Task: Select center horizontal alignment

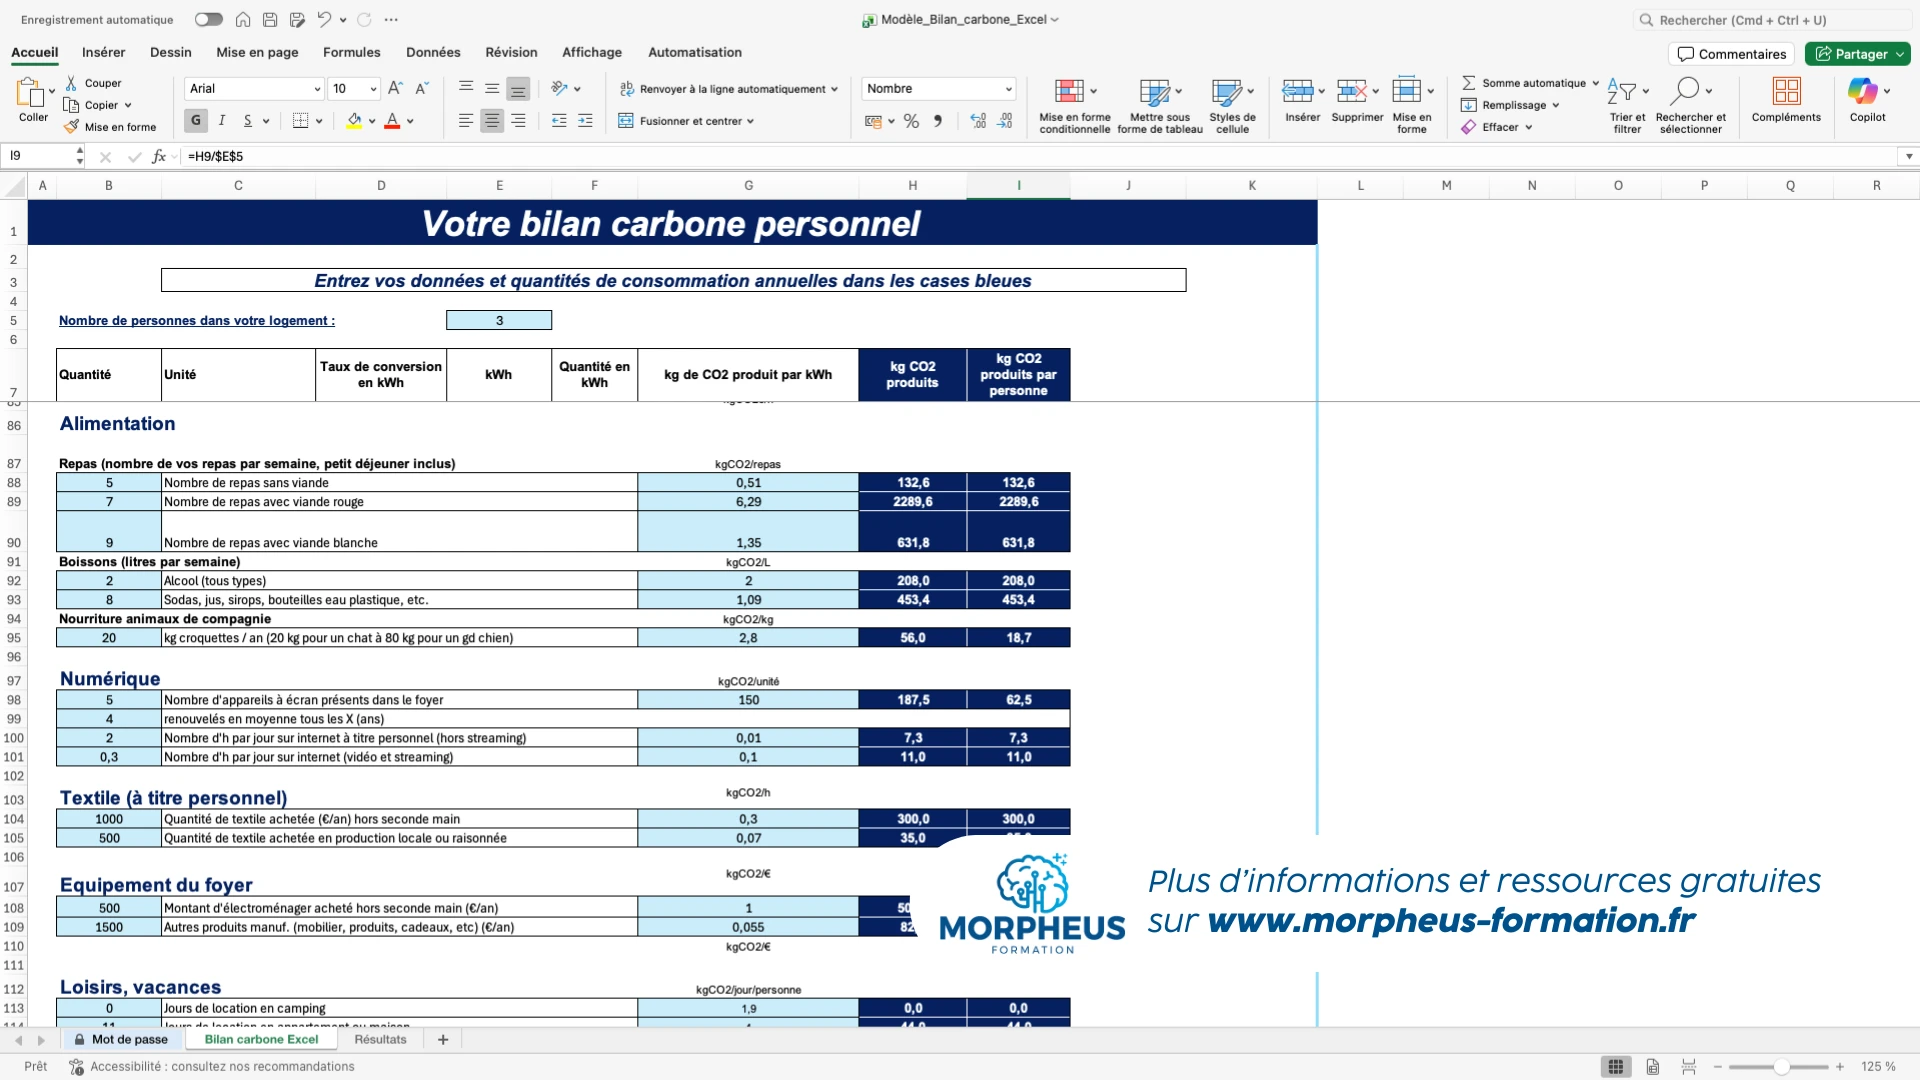Action: [492, 121]
